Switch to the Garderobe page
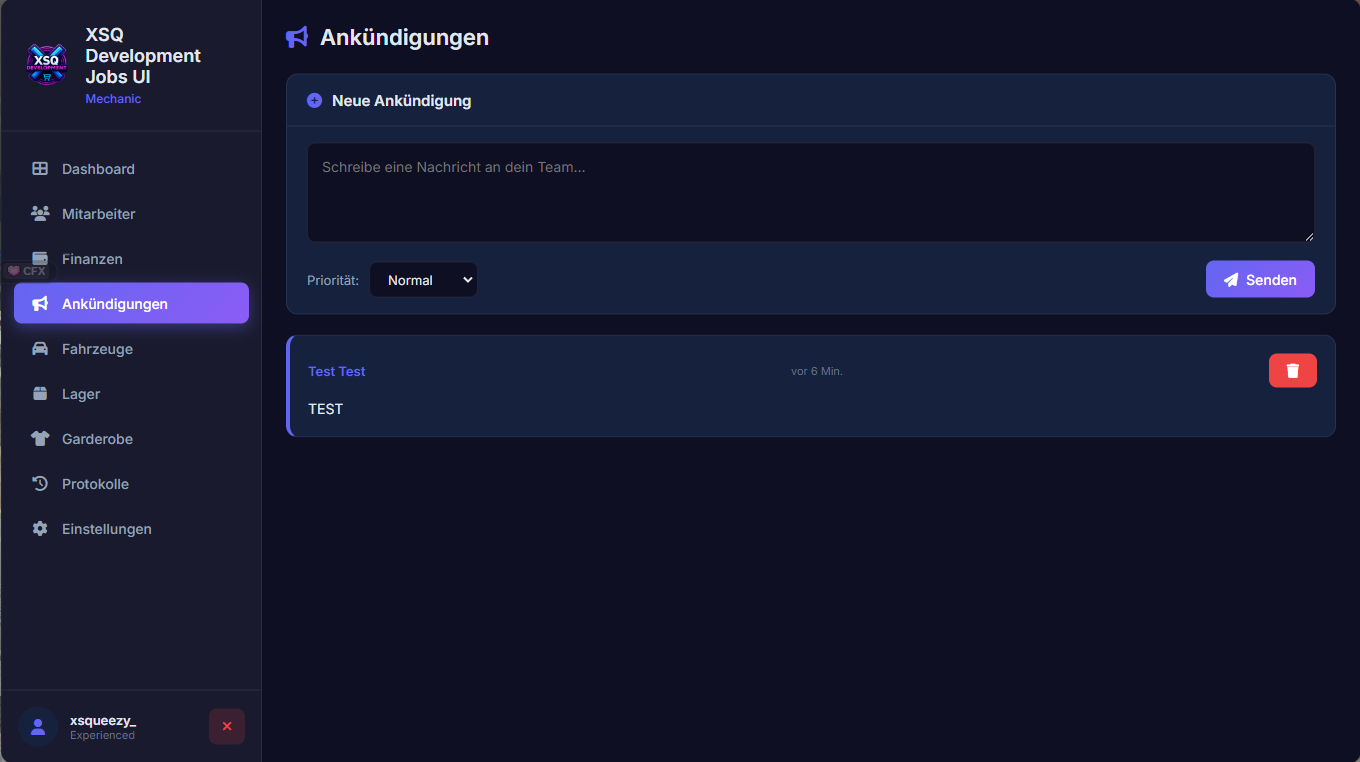1360x762 pixels. tap(131, 439)
